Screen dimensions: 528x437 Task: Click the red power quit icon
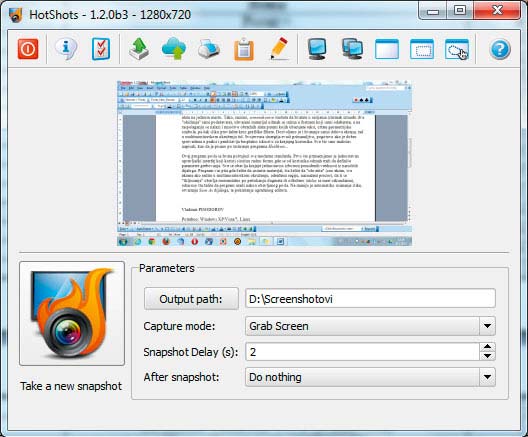click(28, 49)
